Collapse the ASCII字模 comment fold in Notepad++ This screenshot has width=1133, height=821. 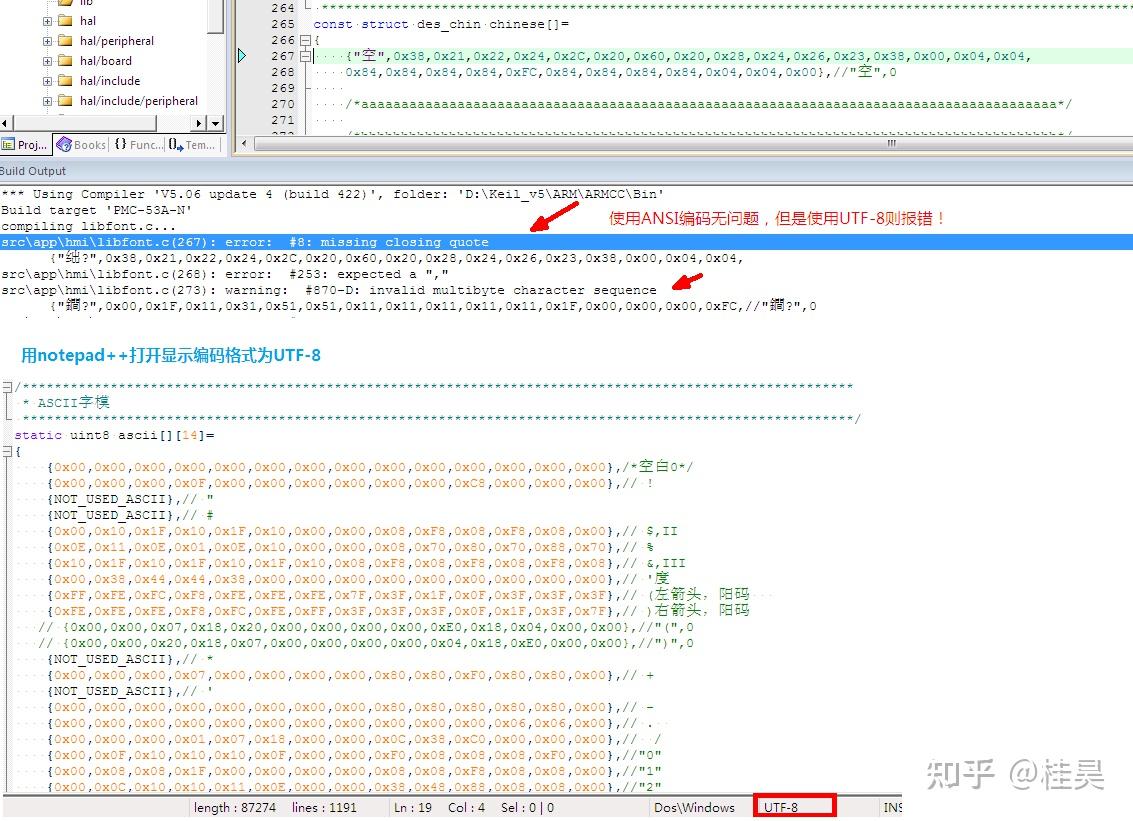click(7, 386)
